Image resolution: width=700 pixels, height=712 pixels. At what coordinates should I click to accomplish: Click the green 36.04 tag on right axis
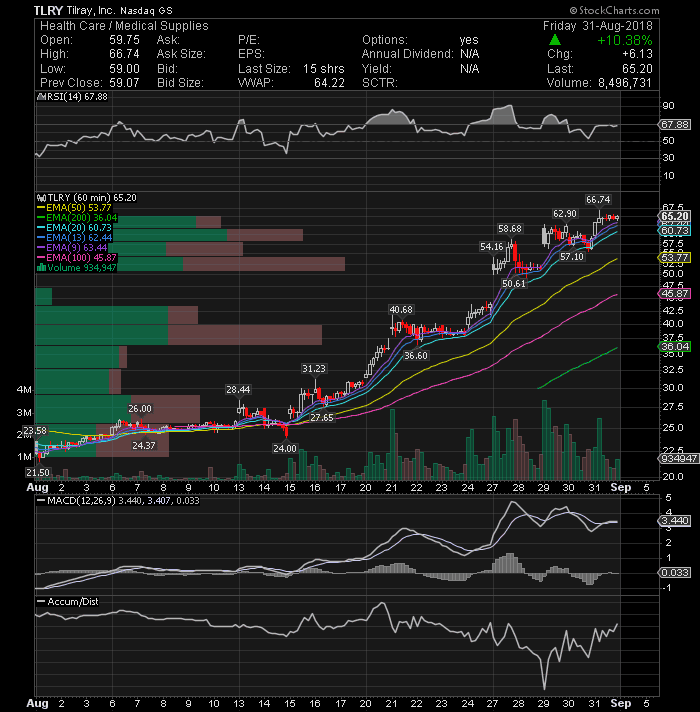click(675, 346)
